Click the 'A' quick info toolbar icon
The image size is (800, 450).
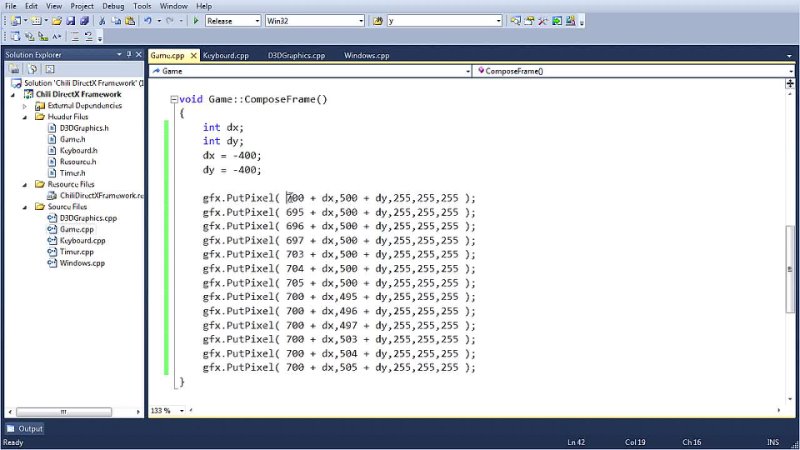click(57, 36)
